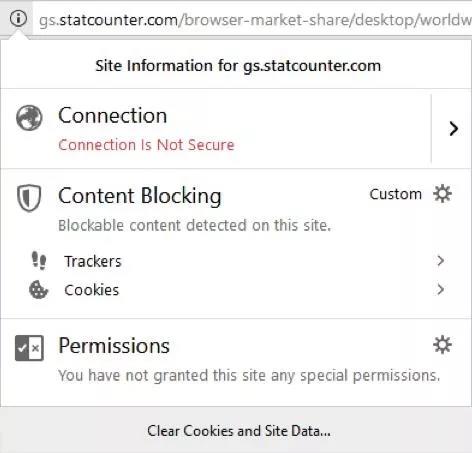Select the Cookies row

pyautogui.click(x=236, y=290)
